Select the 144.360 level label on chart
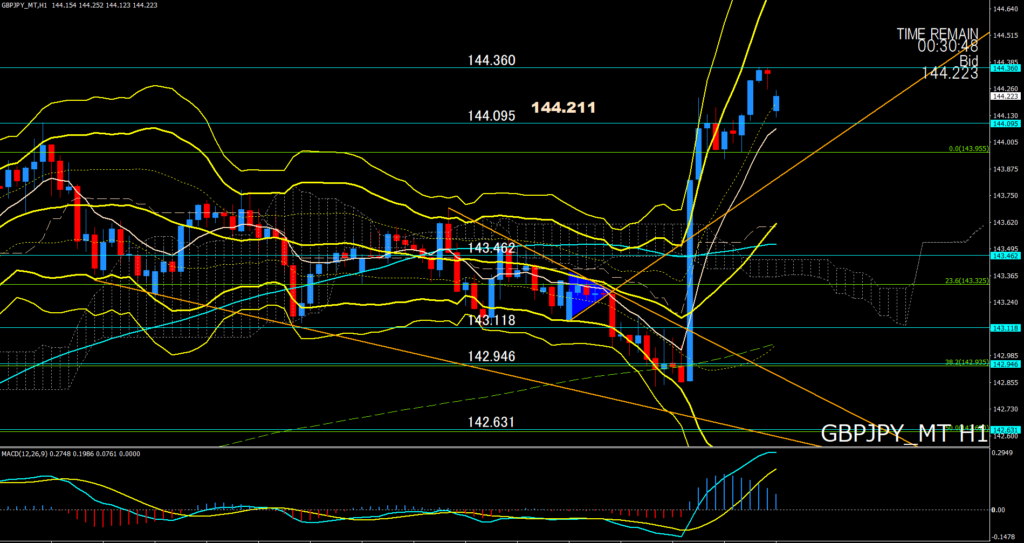Viewport: 1024px width, 543px height. pyautogui.click(x=492, y=60)
